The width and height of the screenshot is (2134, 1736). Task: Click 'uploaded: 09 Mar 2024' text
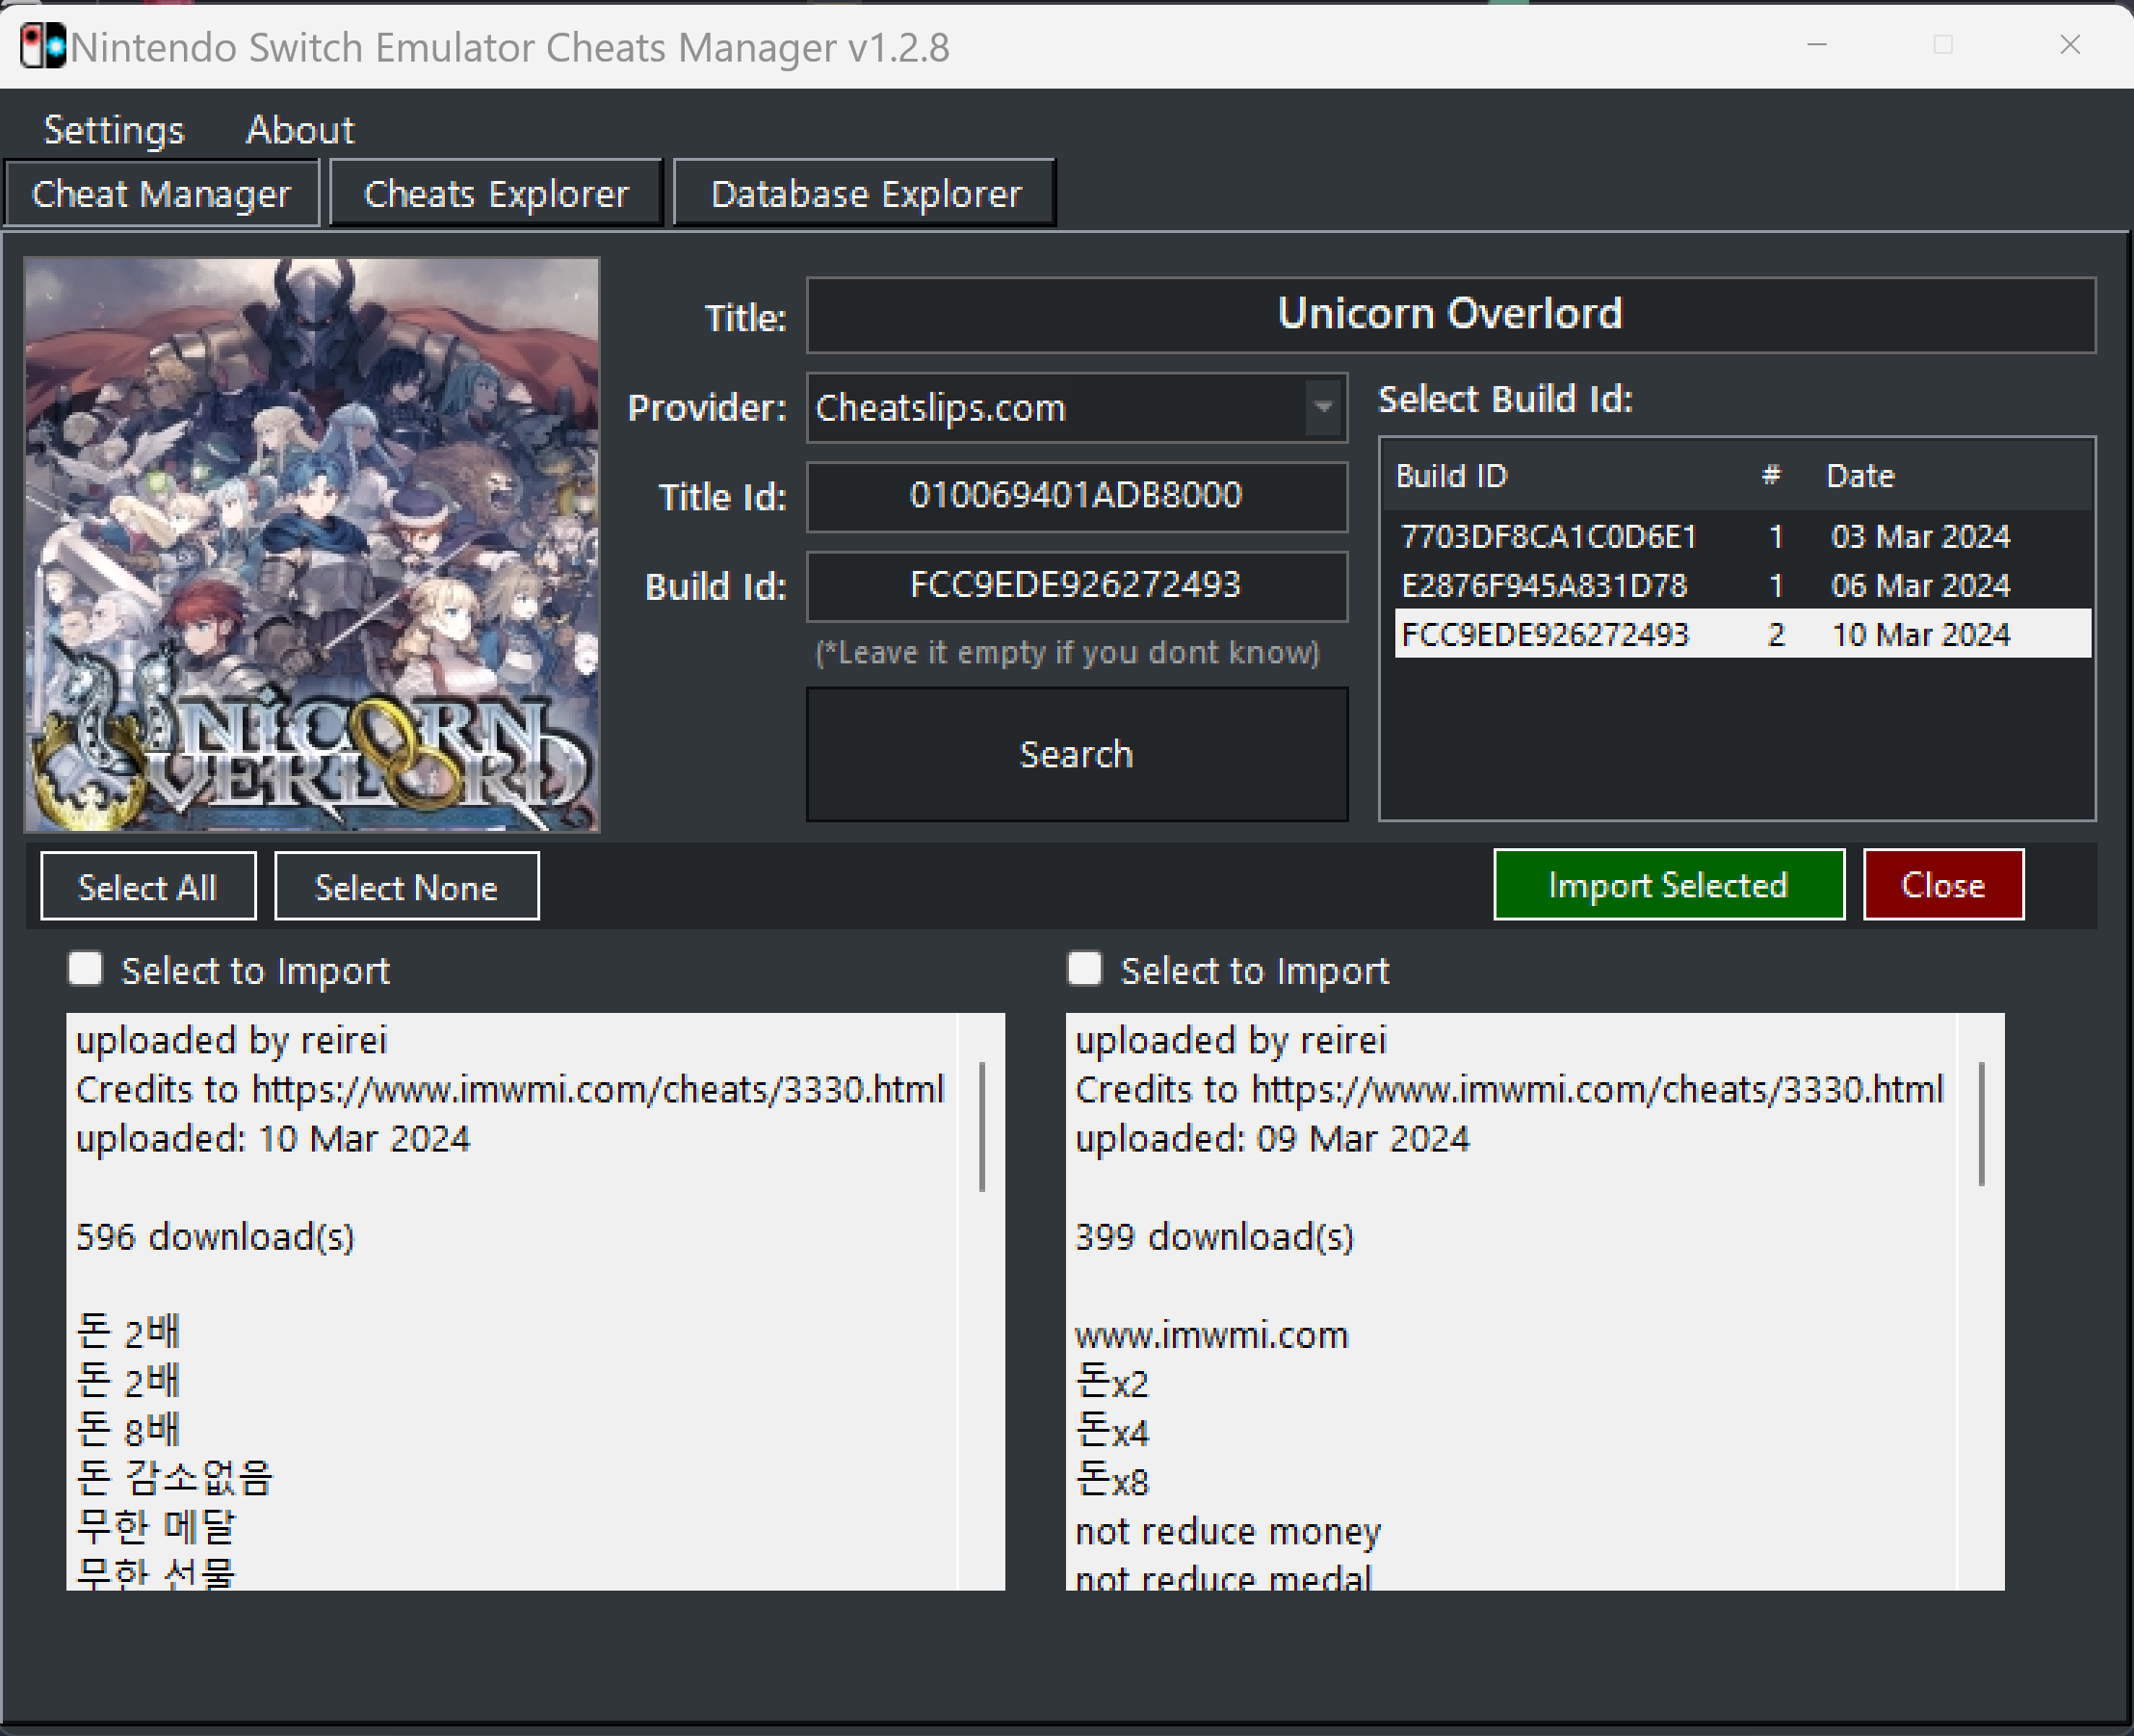(x=1272, y=1139)
